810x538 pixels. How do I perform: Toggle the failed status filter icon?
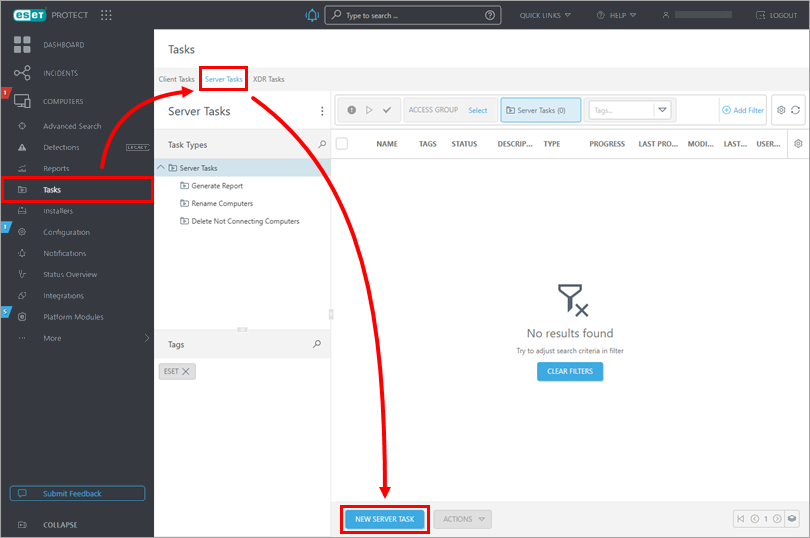click(x=351, y=110)
